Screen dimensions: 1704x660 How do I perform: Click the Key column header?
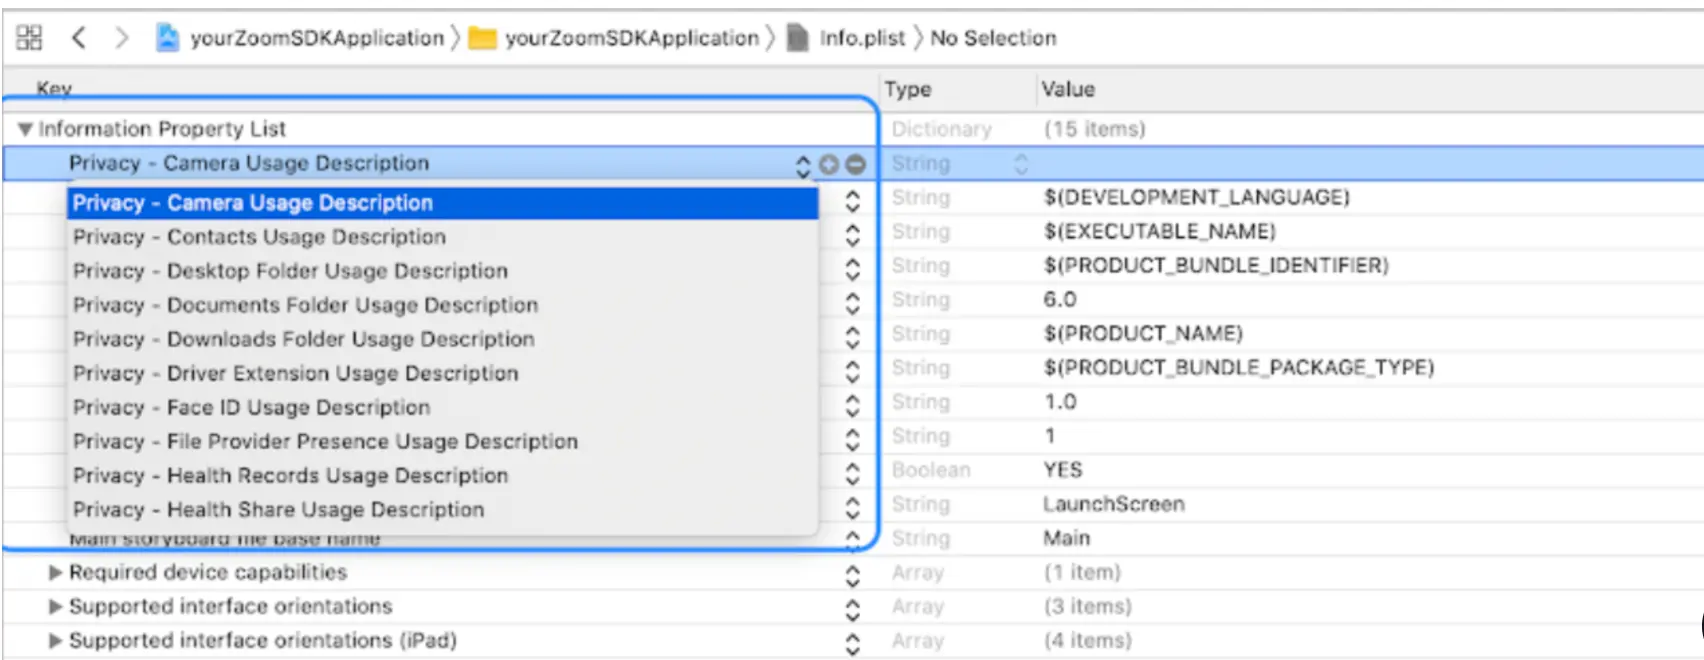[x=54, y=88]
